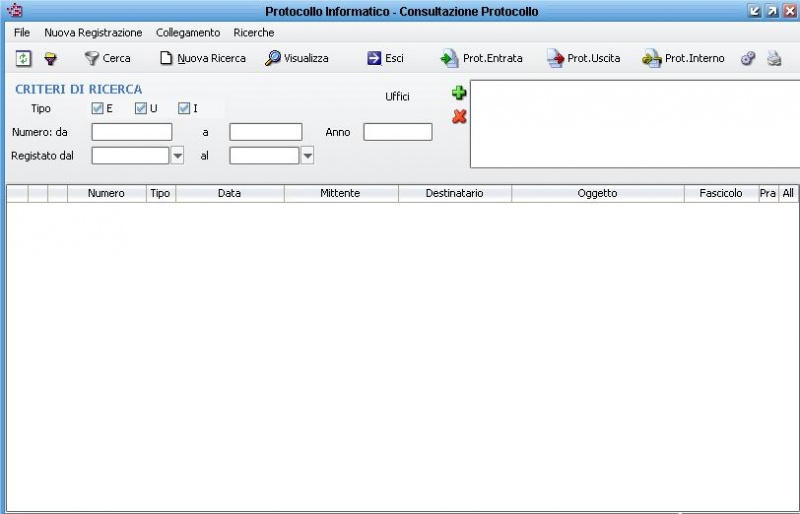
Task: Add an office with green plus icon
Action: click(459, 93)
